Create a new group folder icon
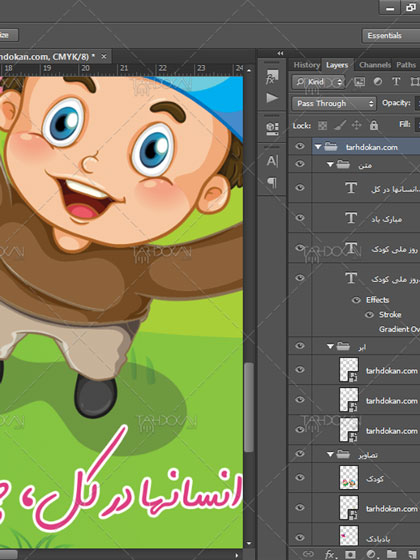 pyautogui.click(x=391, y=554)
